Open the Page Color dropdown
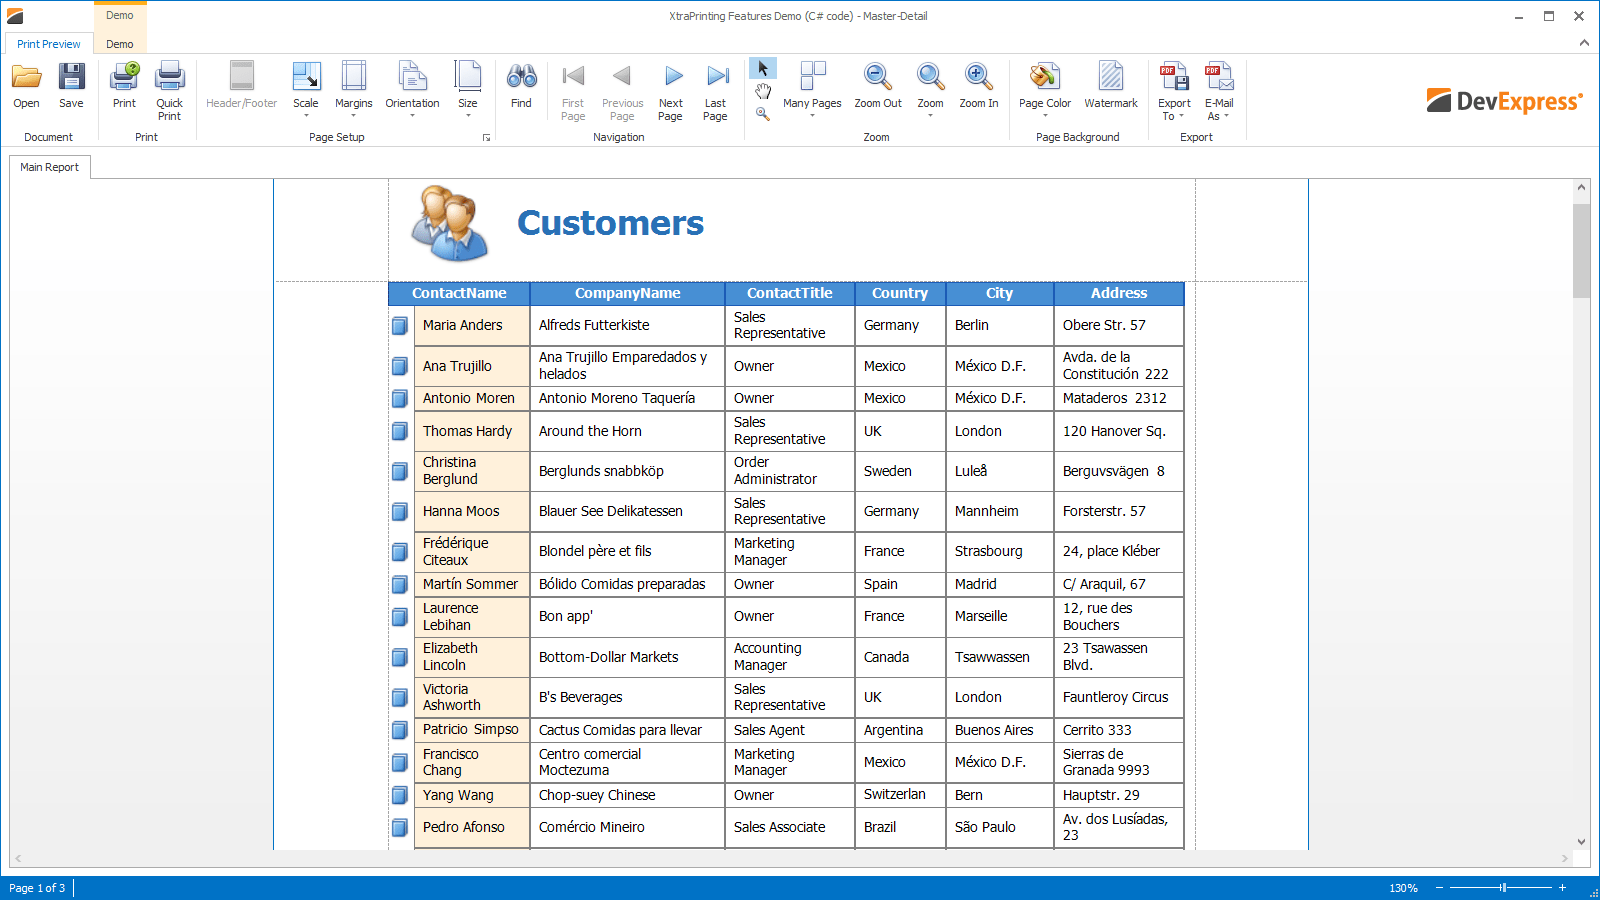 (1045, 90)
